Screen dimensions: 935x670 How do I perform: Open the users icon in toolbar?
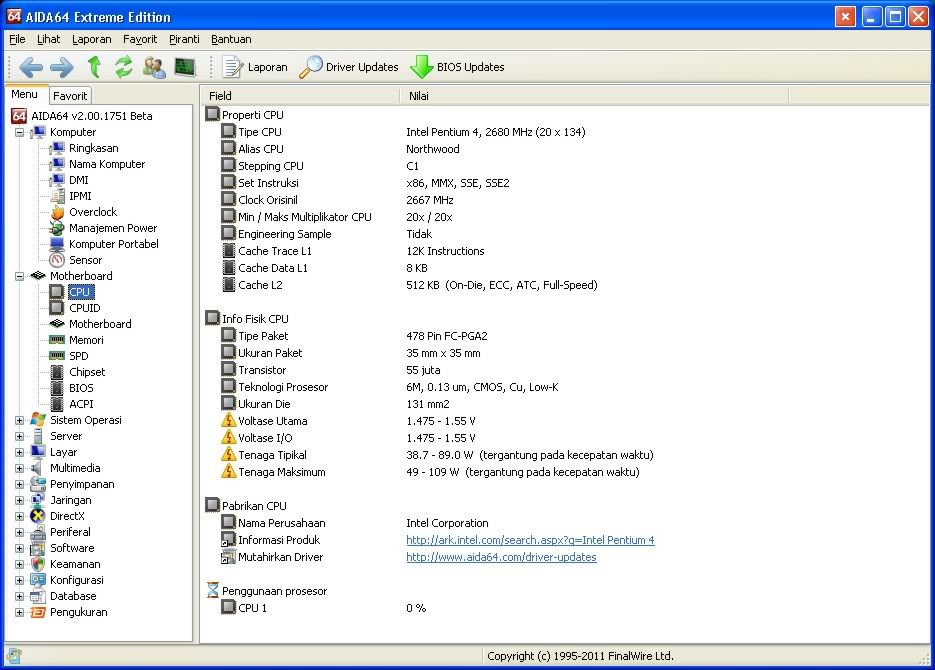coord(154,67)
